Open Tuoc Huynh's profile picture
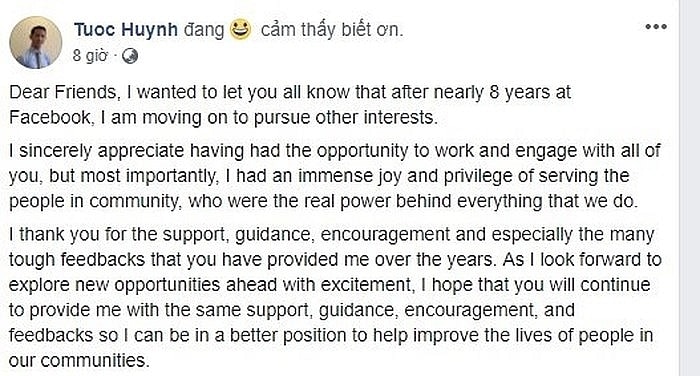Image resolution: width=700 pixels, height=376 pixels. [x=36, y=42]
